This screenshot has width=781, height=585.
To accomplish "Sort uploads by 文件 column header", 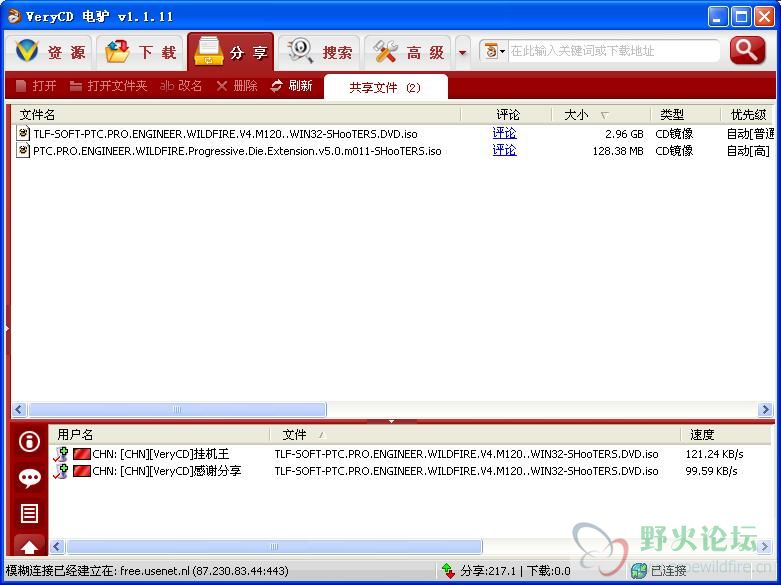I will point(475,435).
